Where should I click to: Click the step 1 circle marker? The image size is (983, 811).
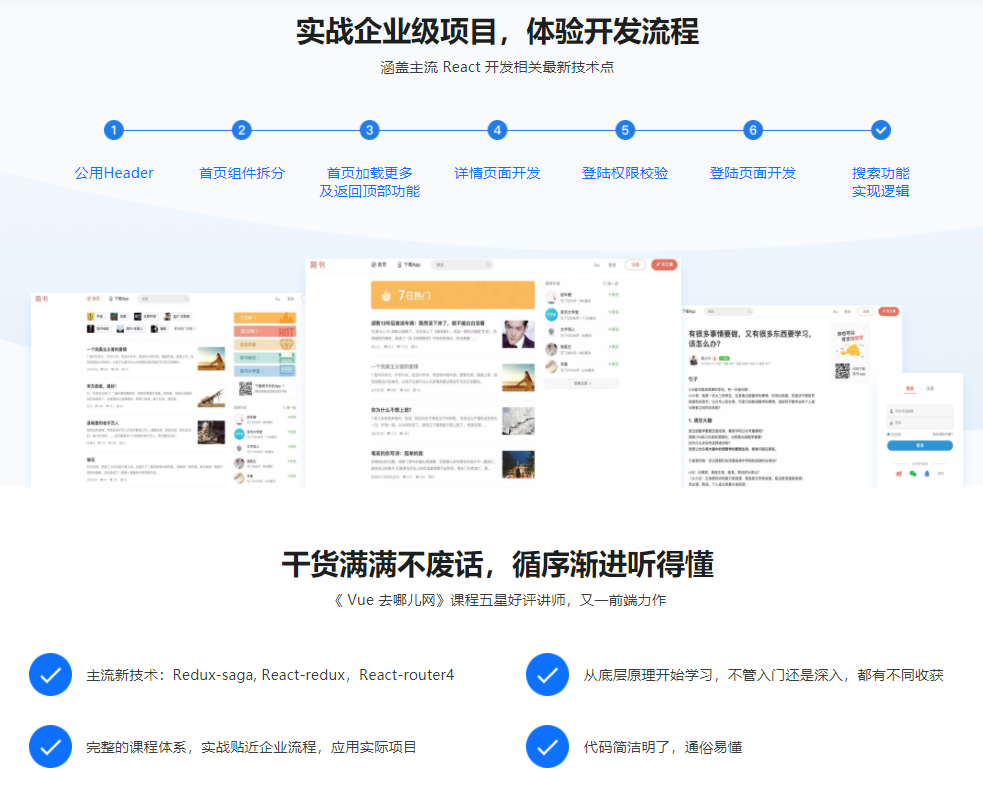[114, 130]
